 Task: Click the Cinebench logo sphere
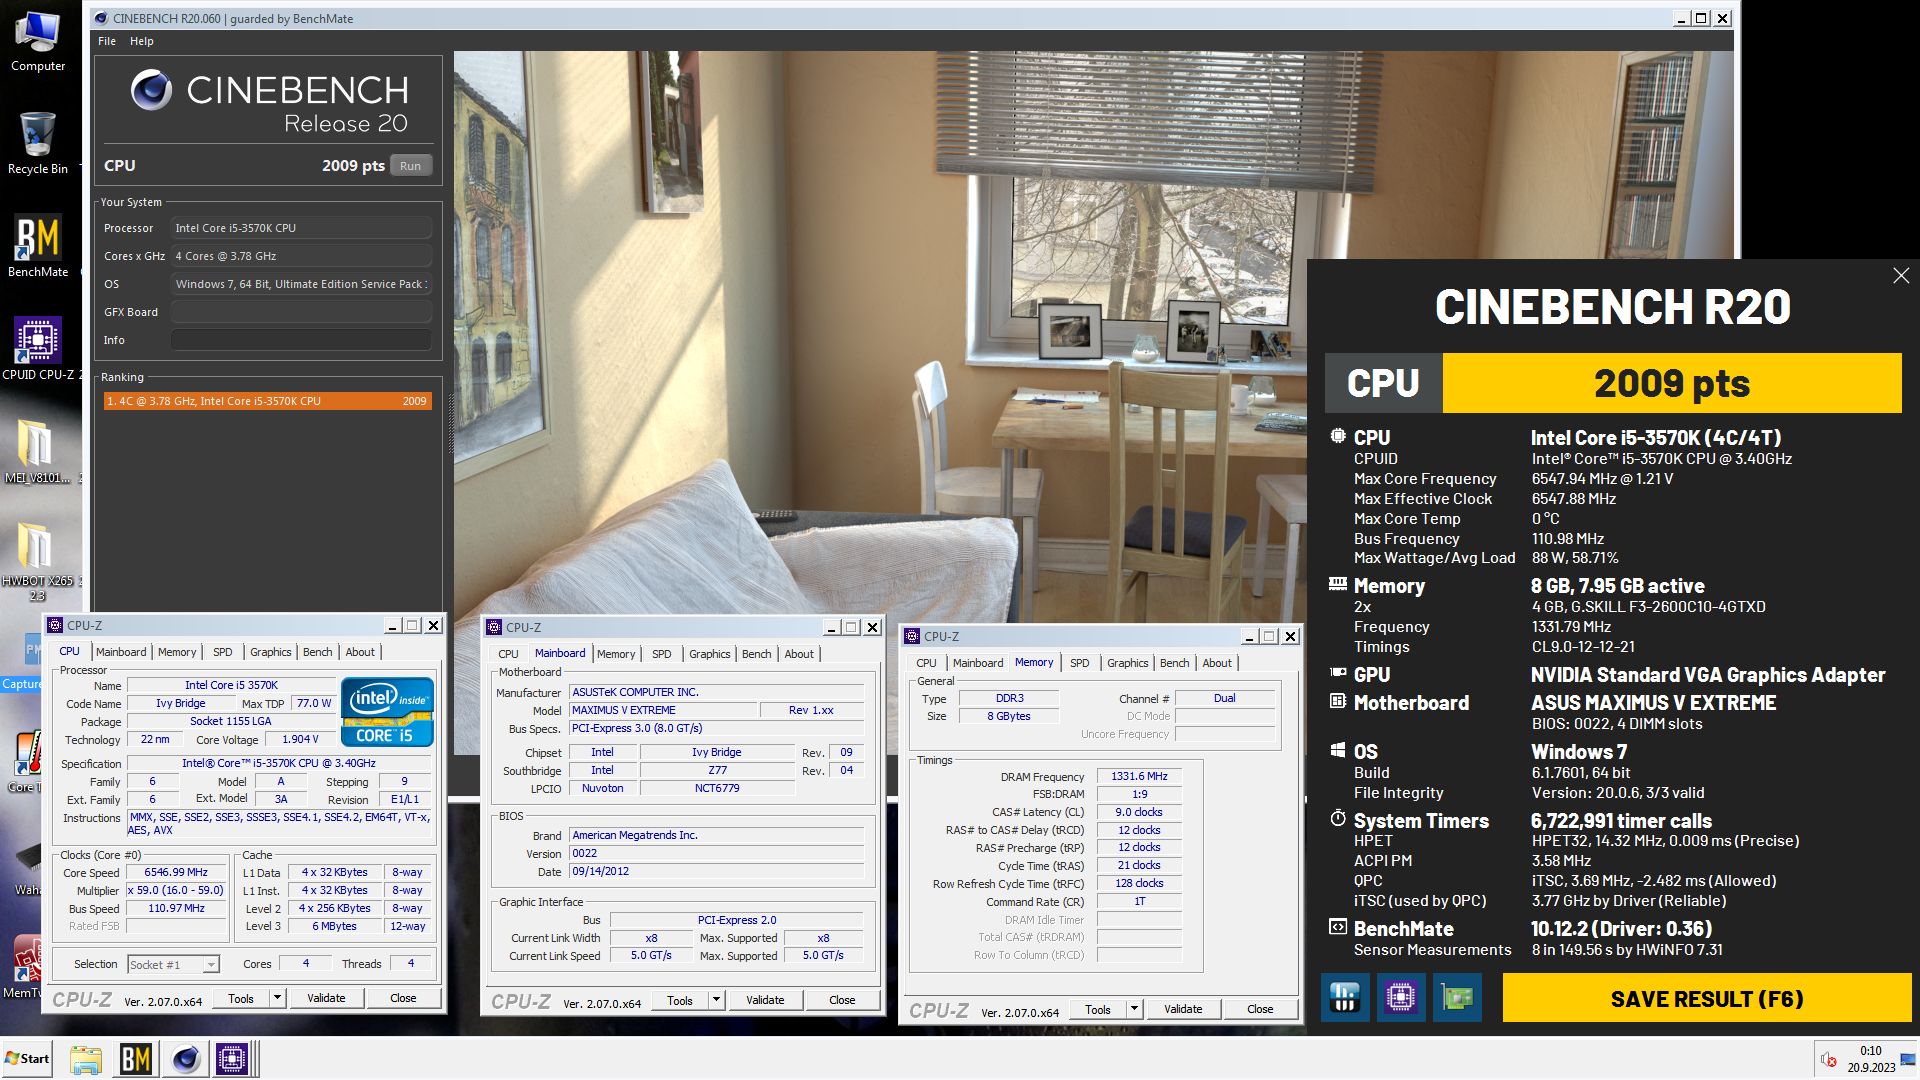(x=152, y=90)
